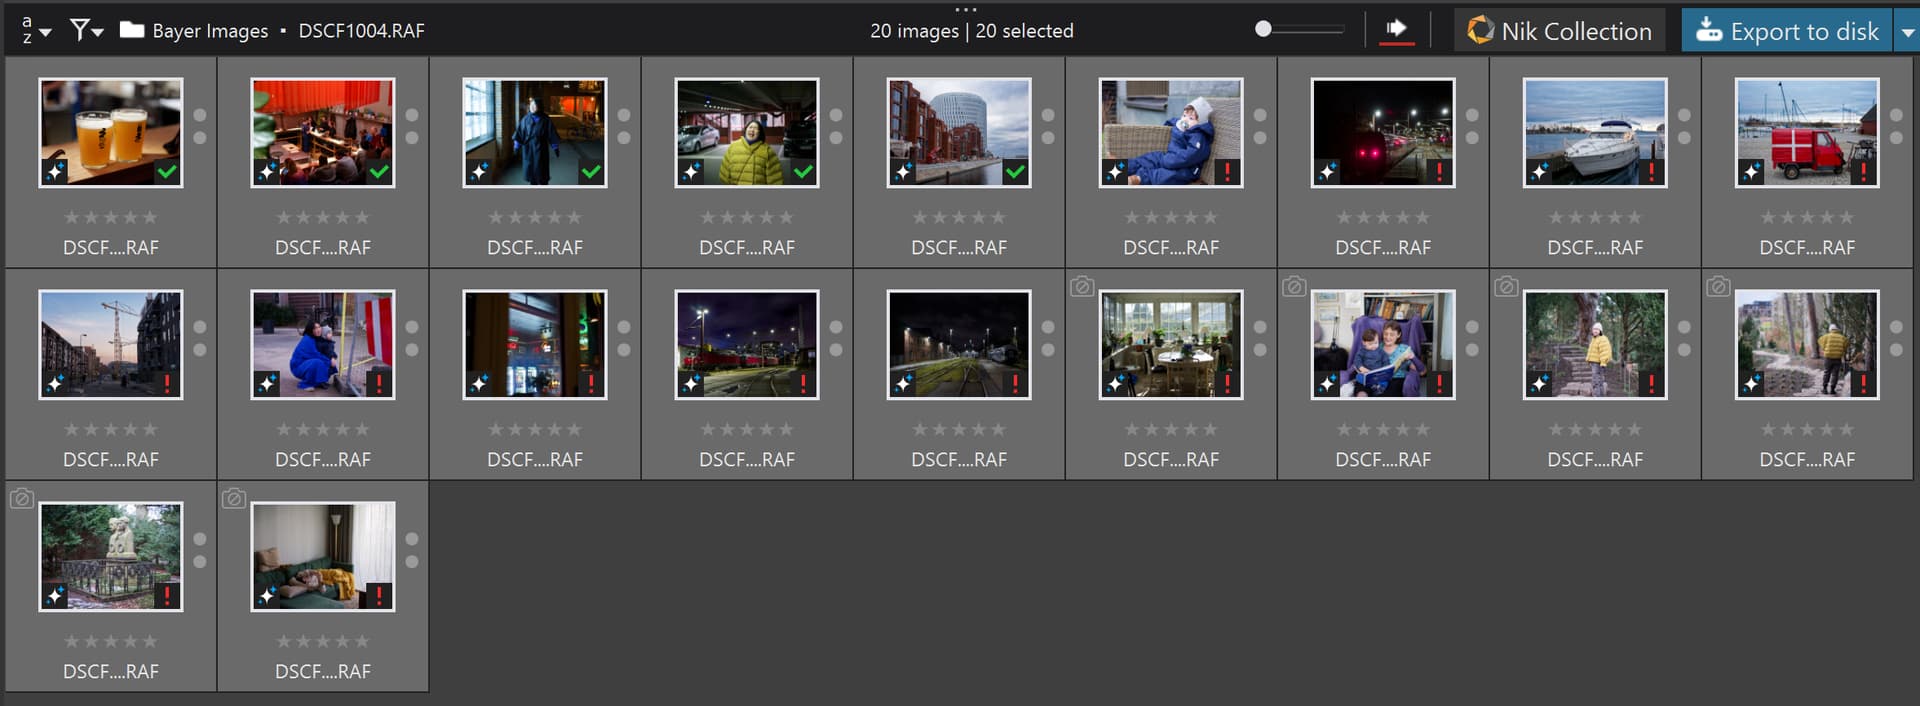Viewport: 1920px width, 706px height.
Task: Open the a-z sort order menu
Action: pos(35,31)
